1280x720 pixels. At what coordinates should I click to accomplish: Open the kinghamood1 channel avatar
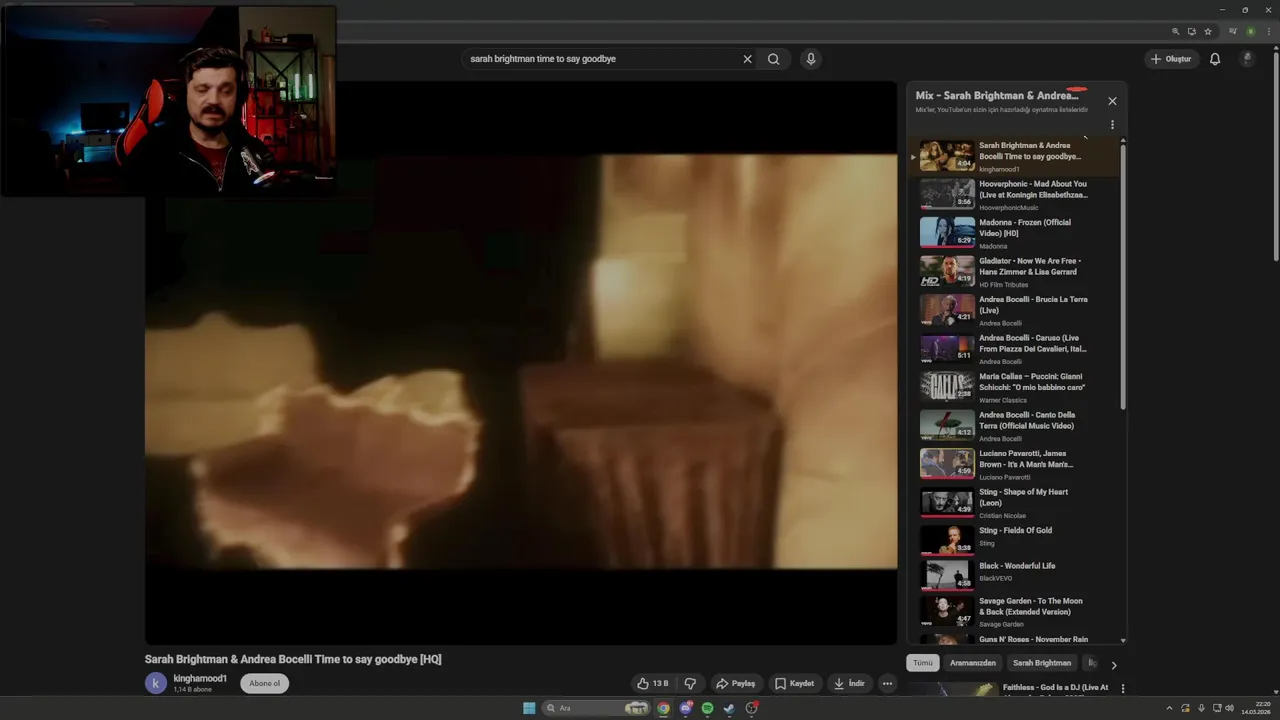coord(156,683)
